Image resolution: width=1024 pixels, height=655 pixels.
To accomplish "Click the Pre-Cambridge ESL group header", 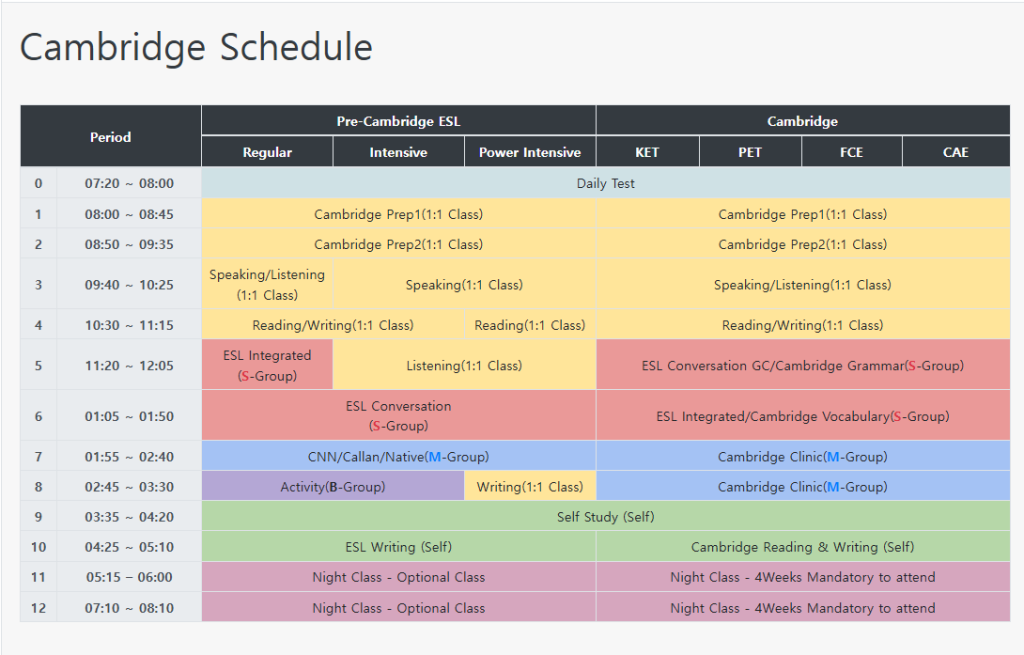I will point(398,121).
